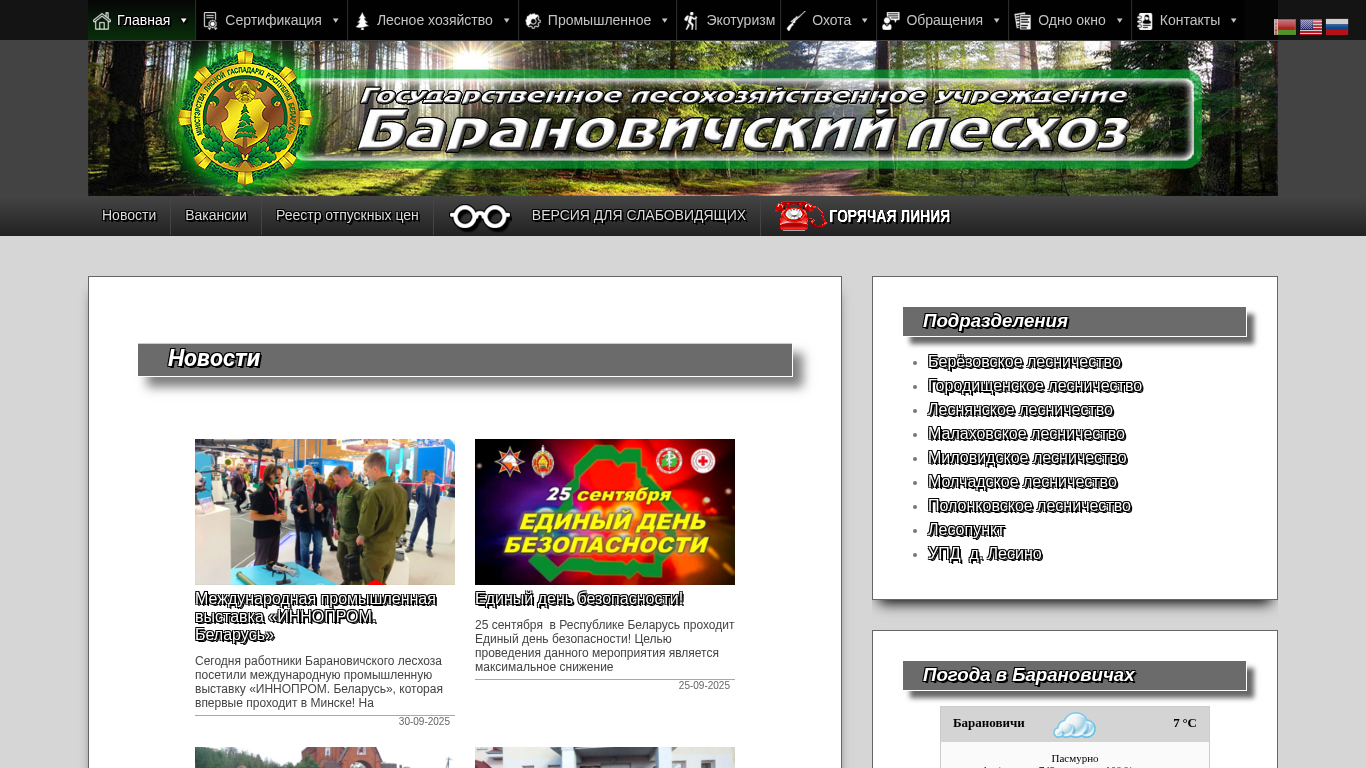Expand the Промышленное dropdown arrow

(665, 20)
